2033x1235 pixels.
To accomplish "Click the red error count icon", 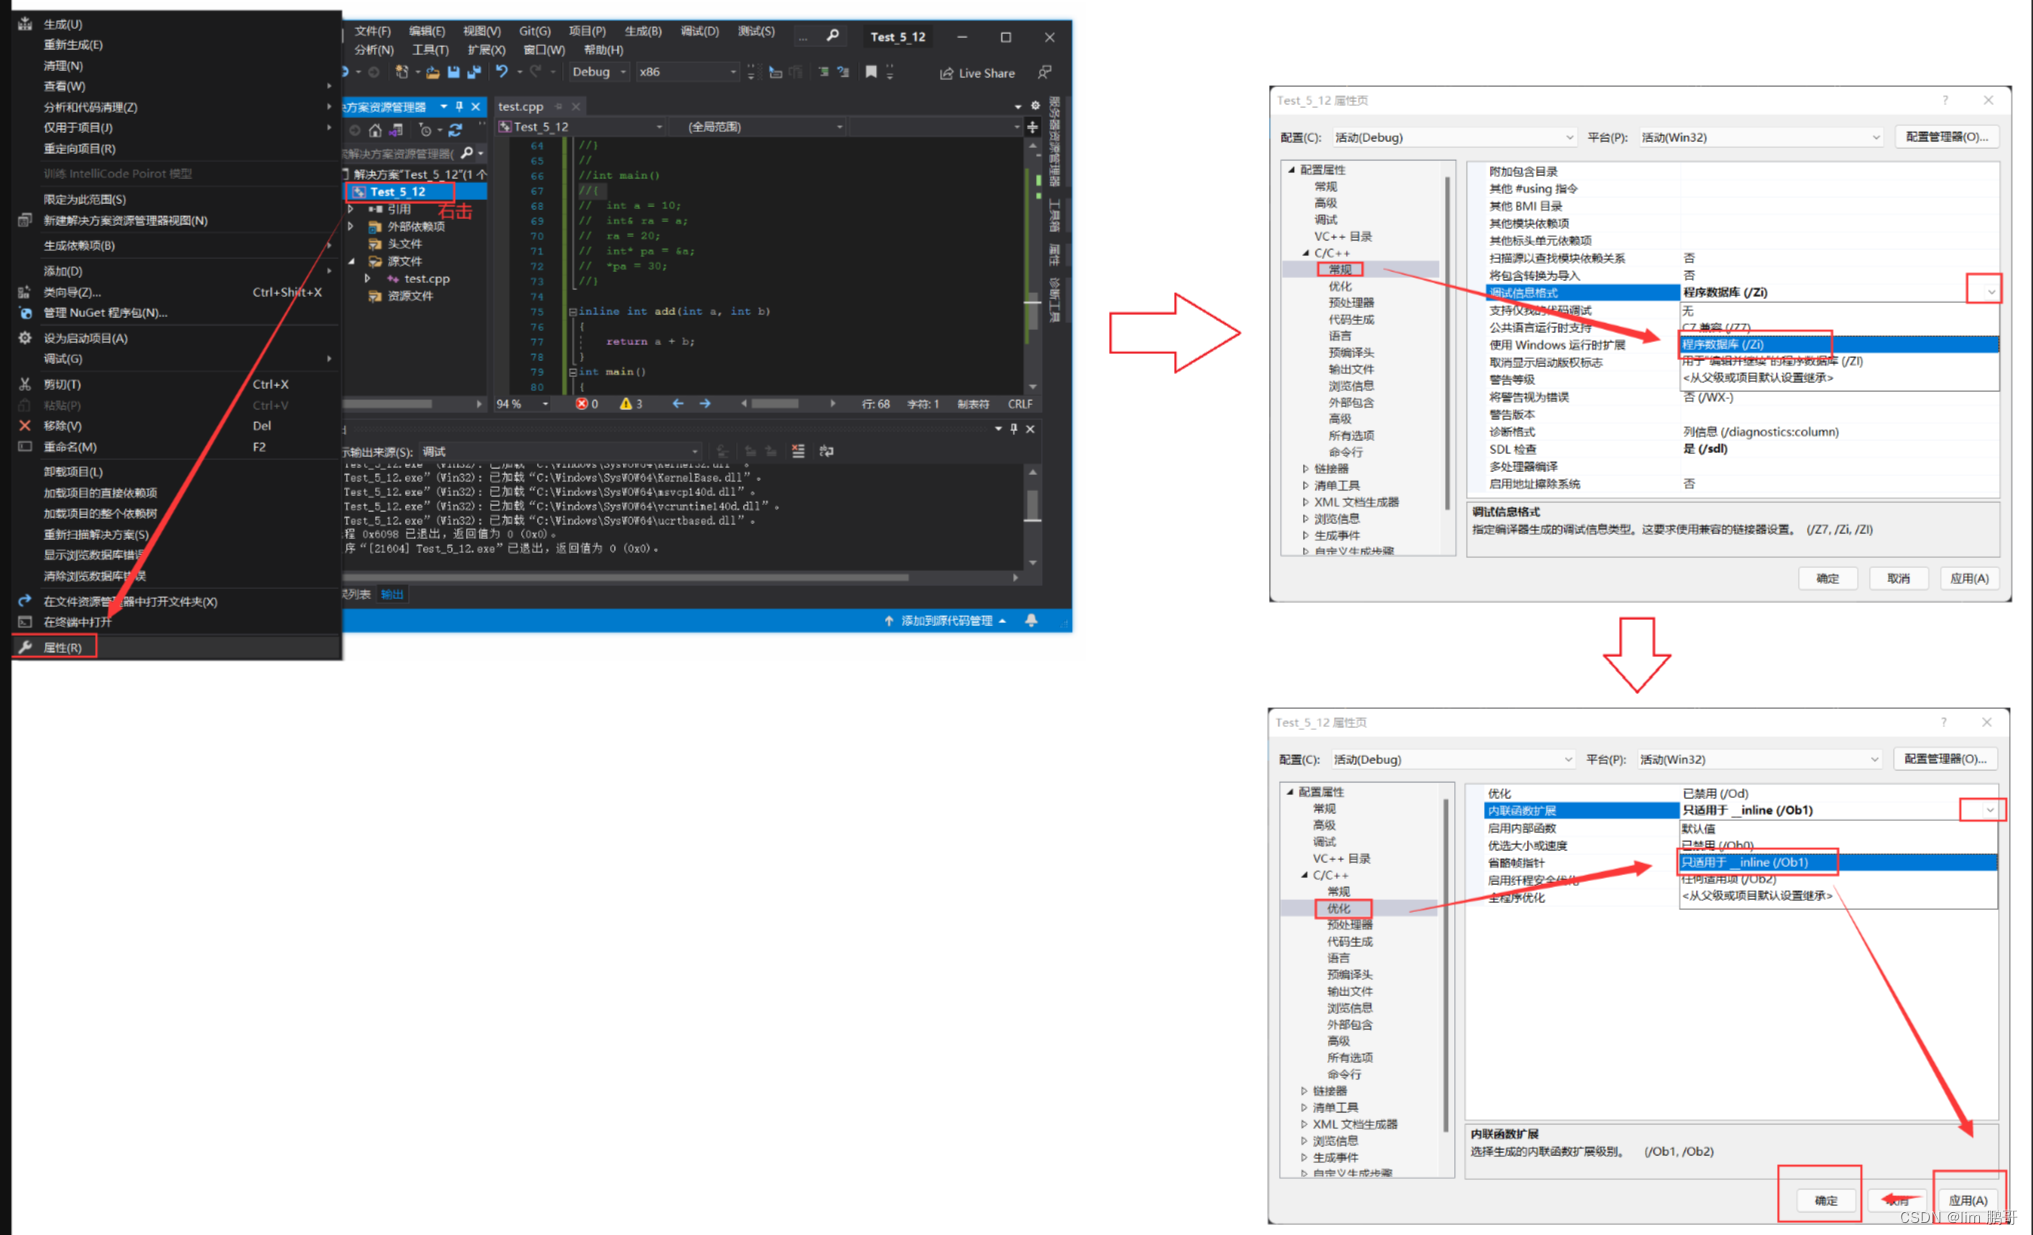I will coord(581,404).
